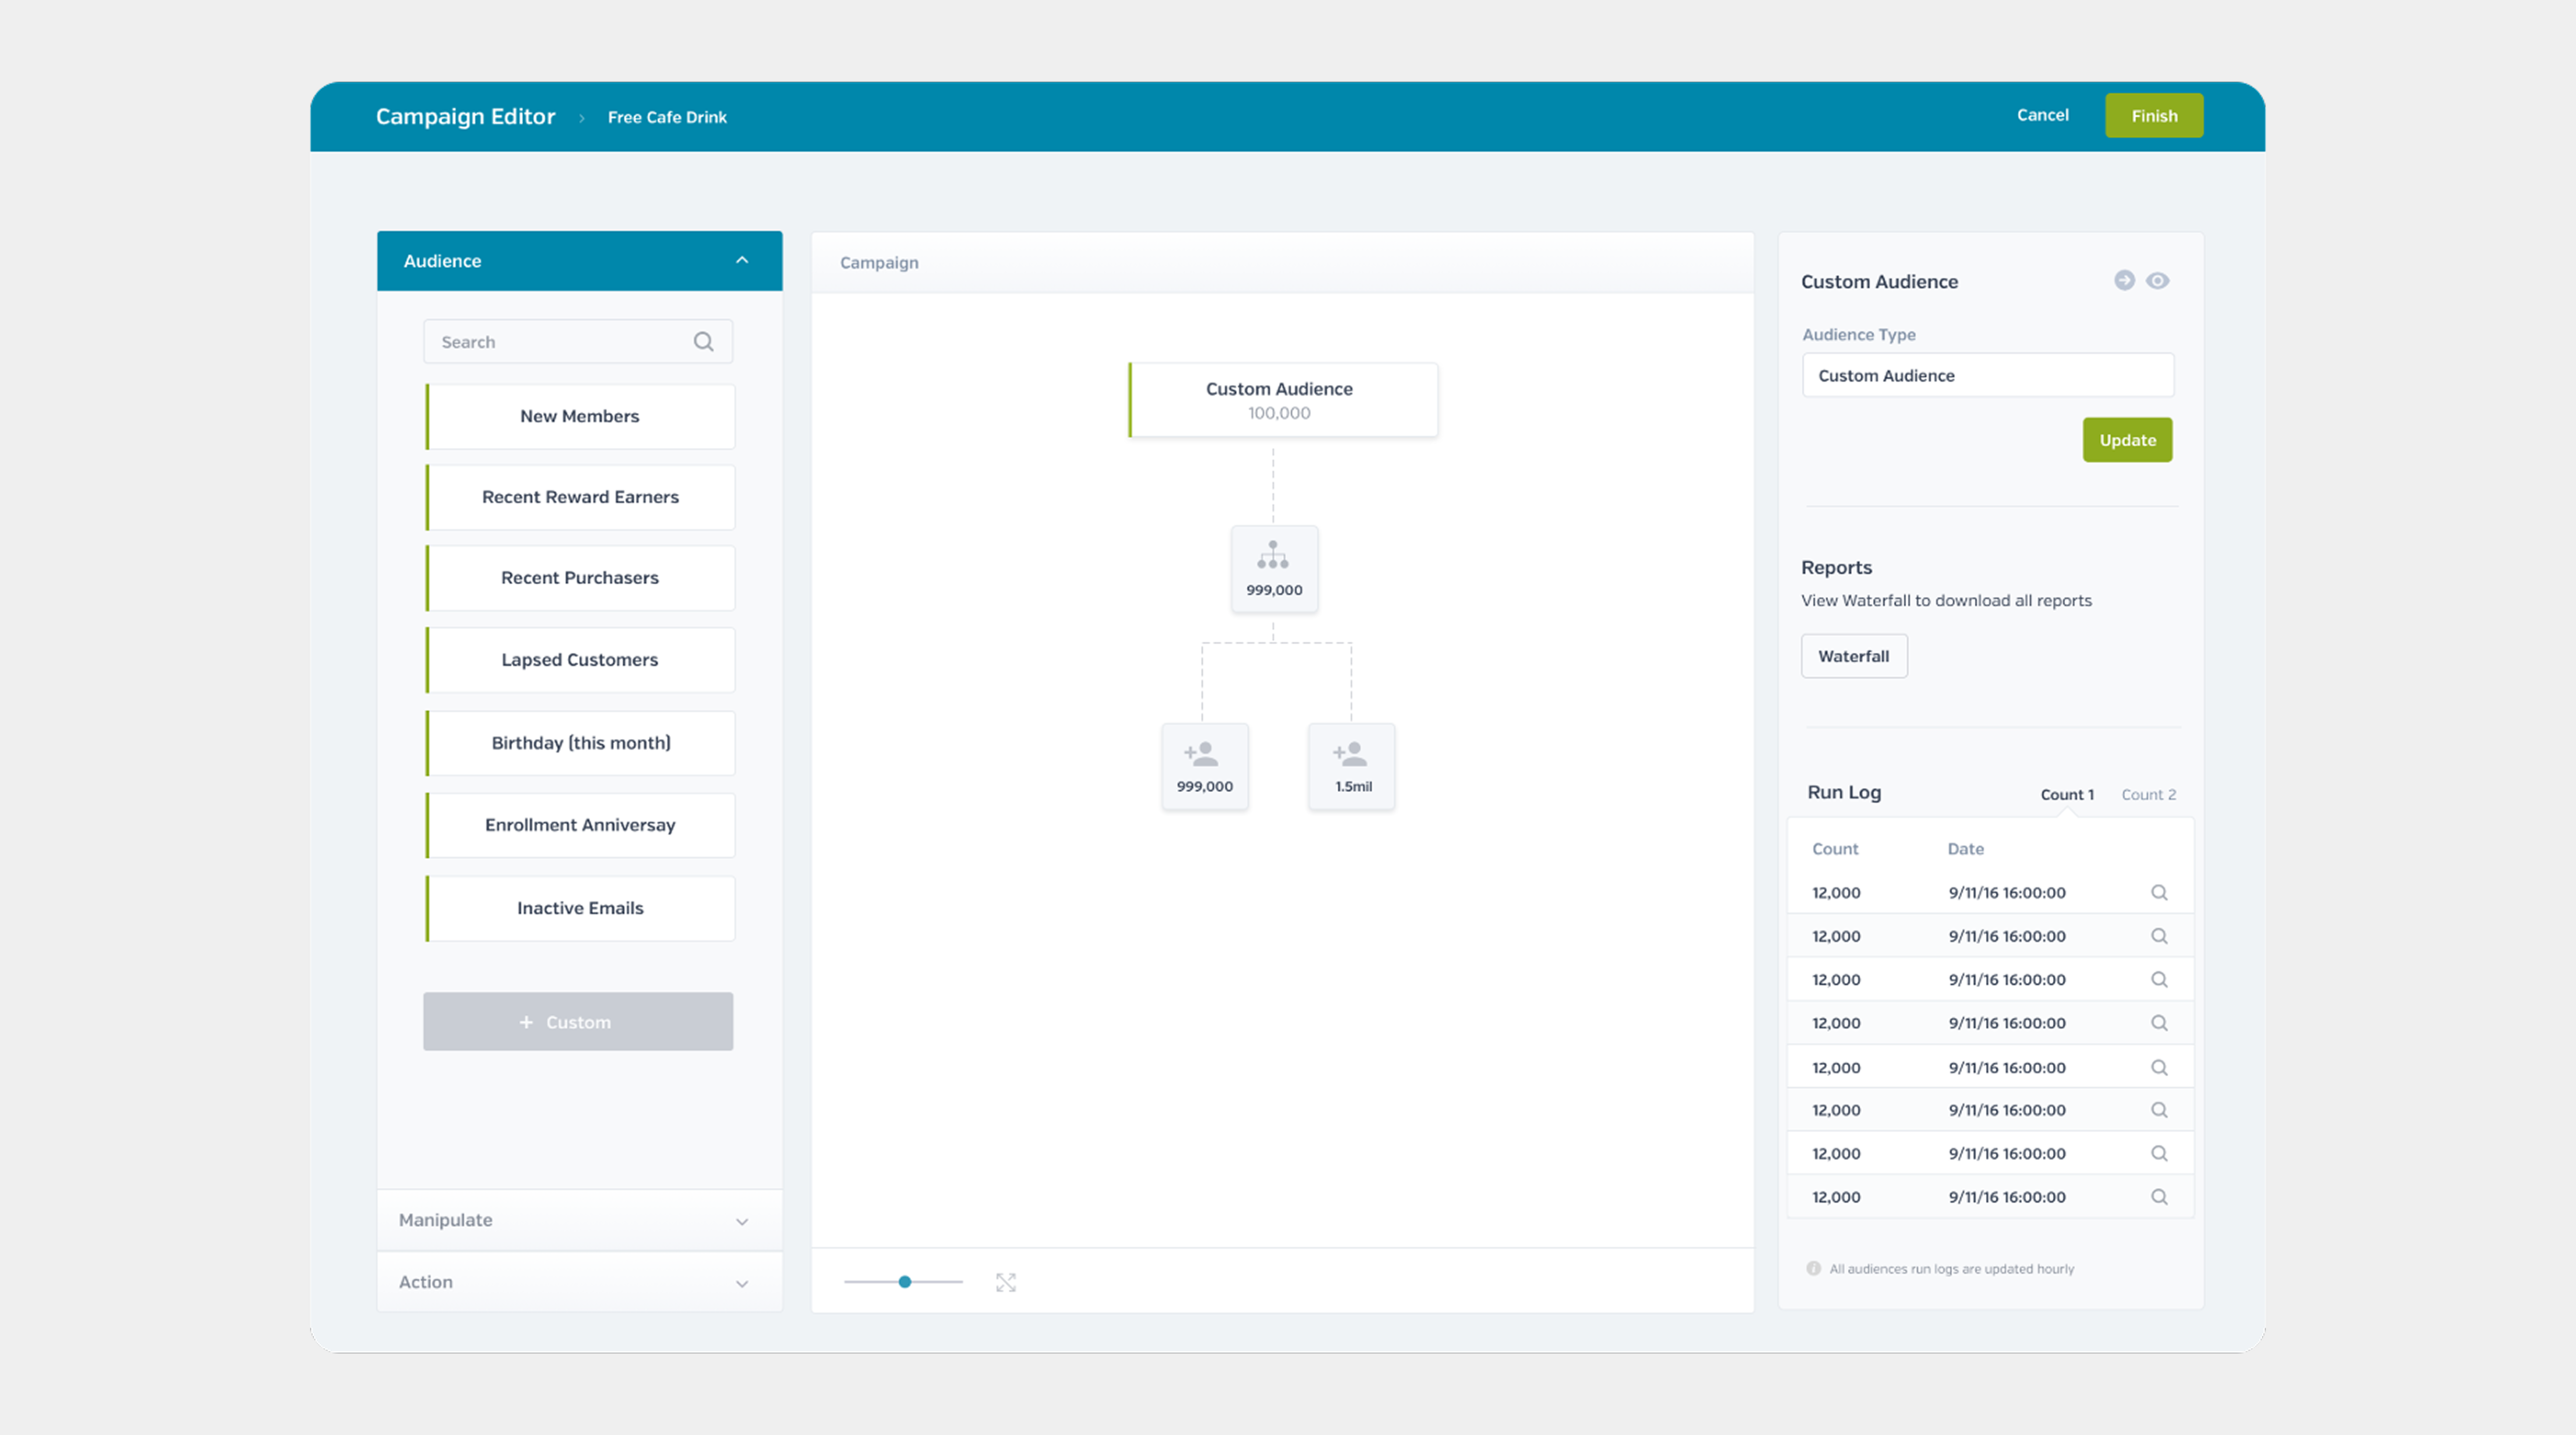Click the Finish button
Image resolution: width=2576 pixels, height=1435 pixels.
coord(2154,116)
